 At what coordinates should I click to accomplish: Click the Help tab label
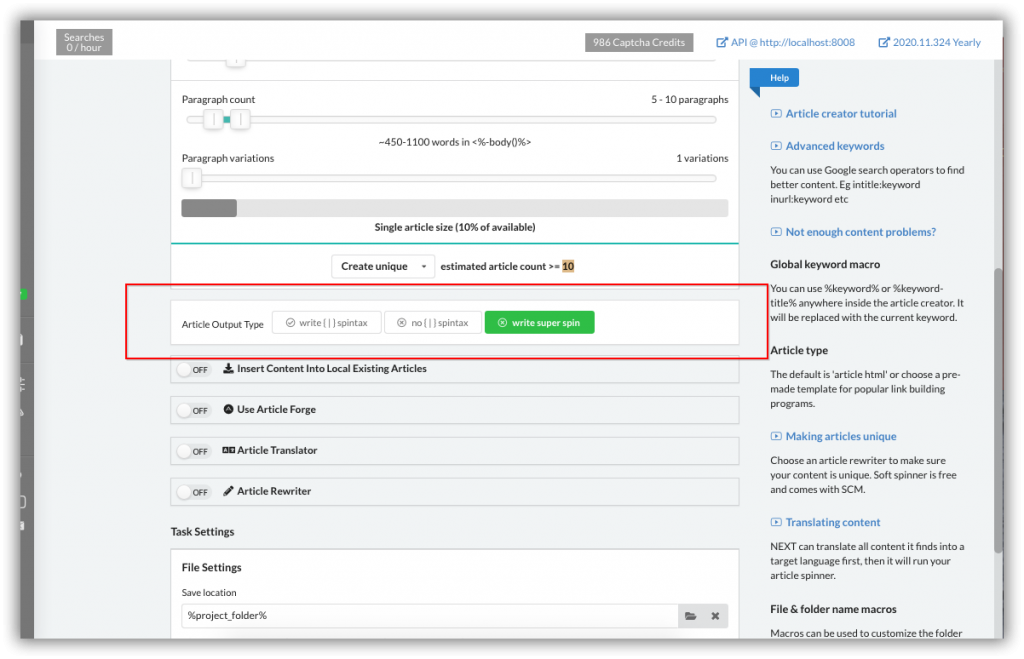tap(778, 78)
